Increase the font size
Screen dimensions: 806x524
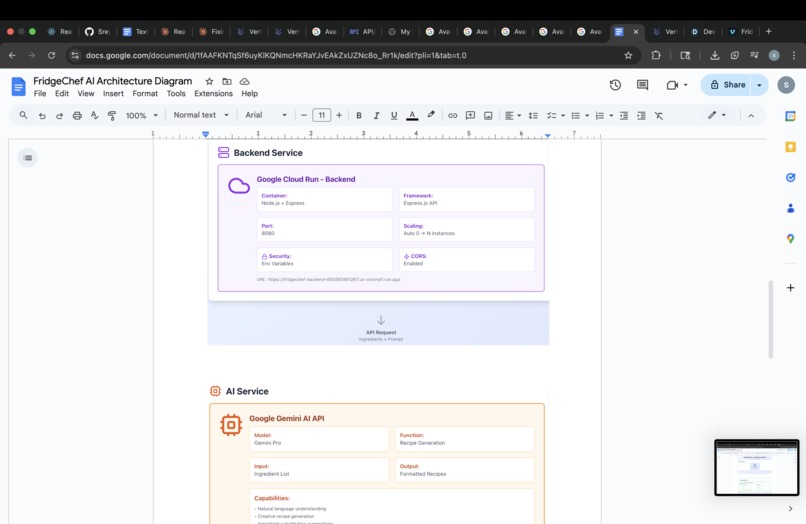339,116
